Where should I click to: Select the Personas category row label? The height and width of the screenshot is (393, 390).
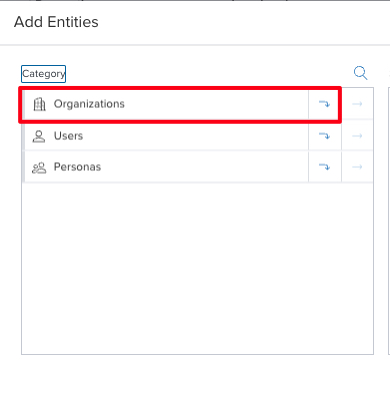[77, 167]
